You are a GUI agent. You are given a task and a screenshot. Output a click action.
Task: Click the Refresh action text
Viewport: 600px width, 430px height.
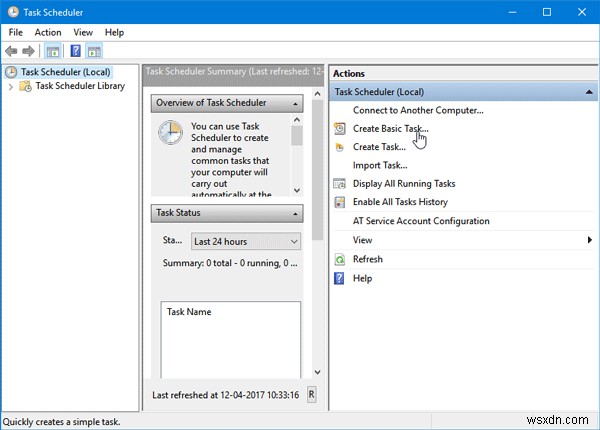pos(368,259)
